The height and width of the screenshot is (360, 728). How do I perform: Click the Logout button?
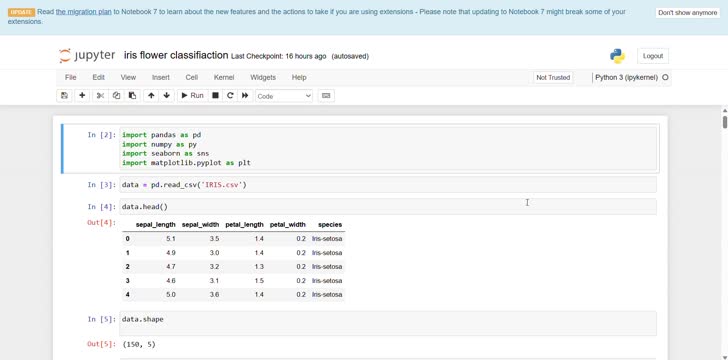coord(653,56)
